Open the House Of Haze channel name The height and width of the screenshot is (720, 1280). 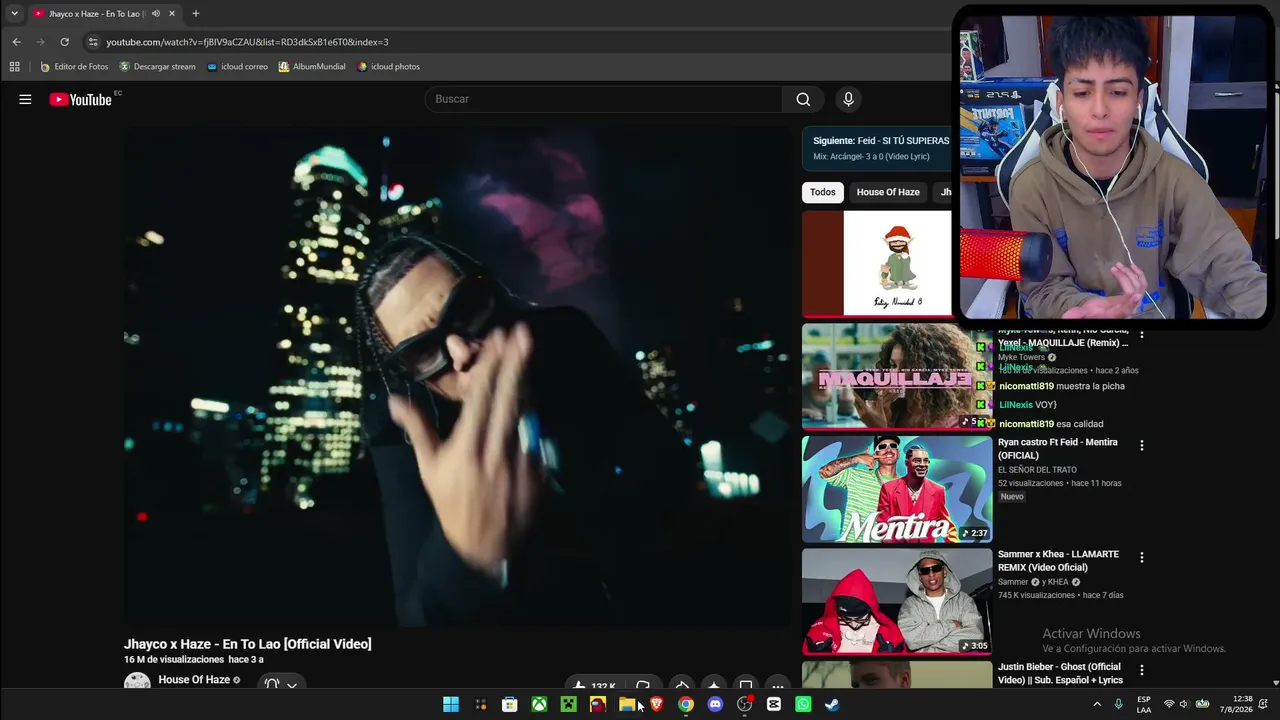tap(194, 680)
